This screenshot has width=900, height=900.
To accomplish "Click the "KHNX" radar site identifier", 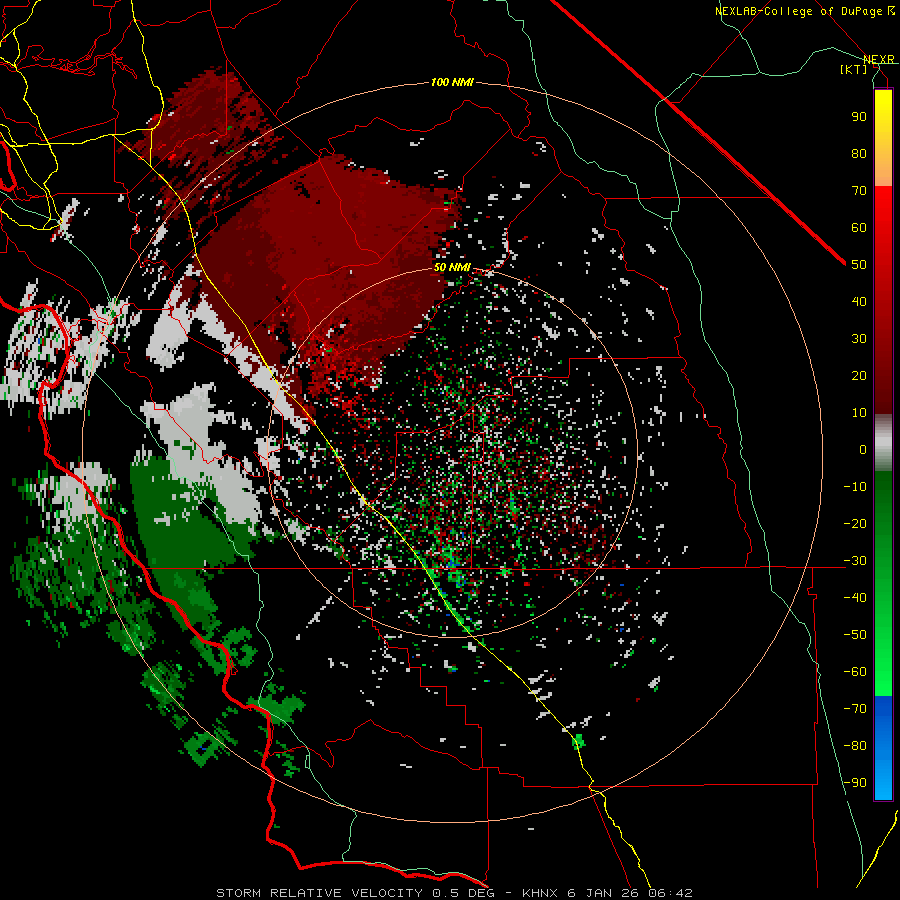I will 540,893.
